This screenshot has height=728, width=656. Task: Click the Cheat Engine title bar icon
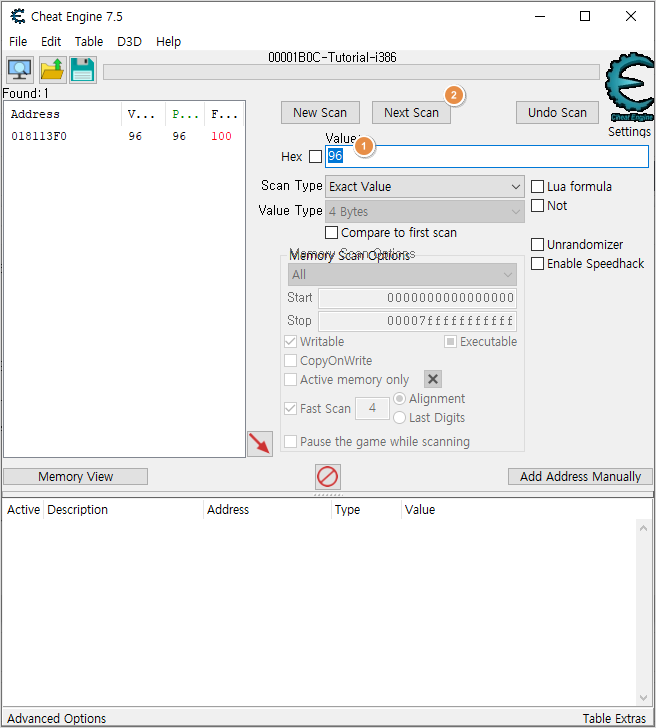tap(18, 16)
